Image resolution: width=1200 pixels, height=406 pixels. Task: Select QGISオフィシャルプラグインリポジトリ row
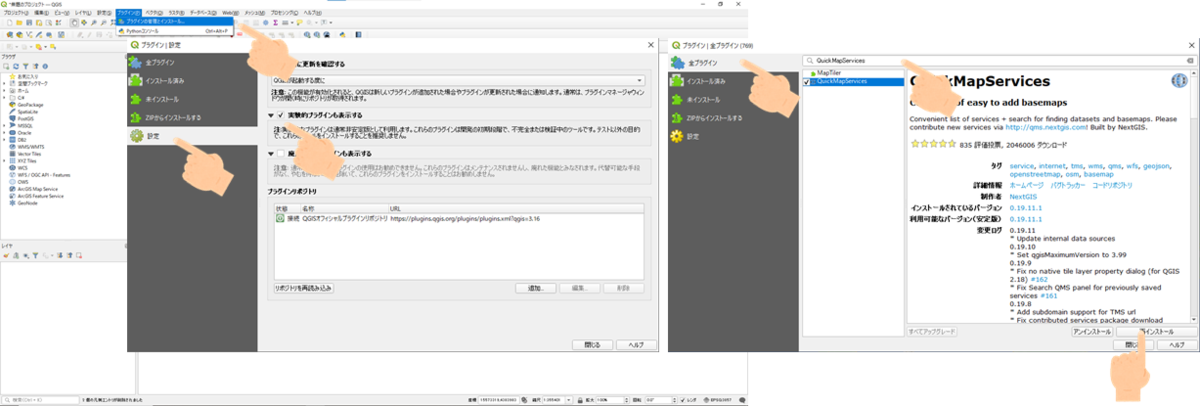pyautogui.click(x=458, y=217)
